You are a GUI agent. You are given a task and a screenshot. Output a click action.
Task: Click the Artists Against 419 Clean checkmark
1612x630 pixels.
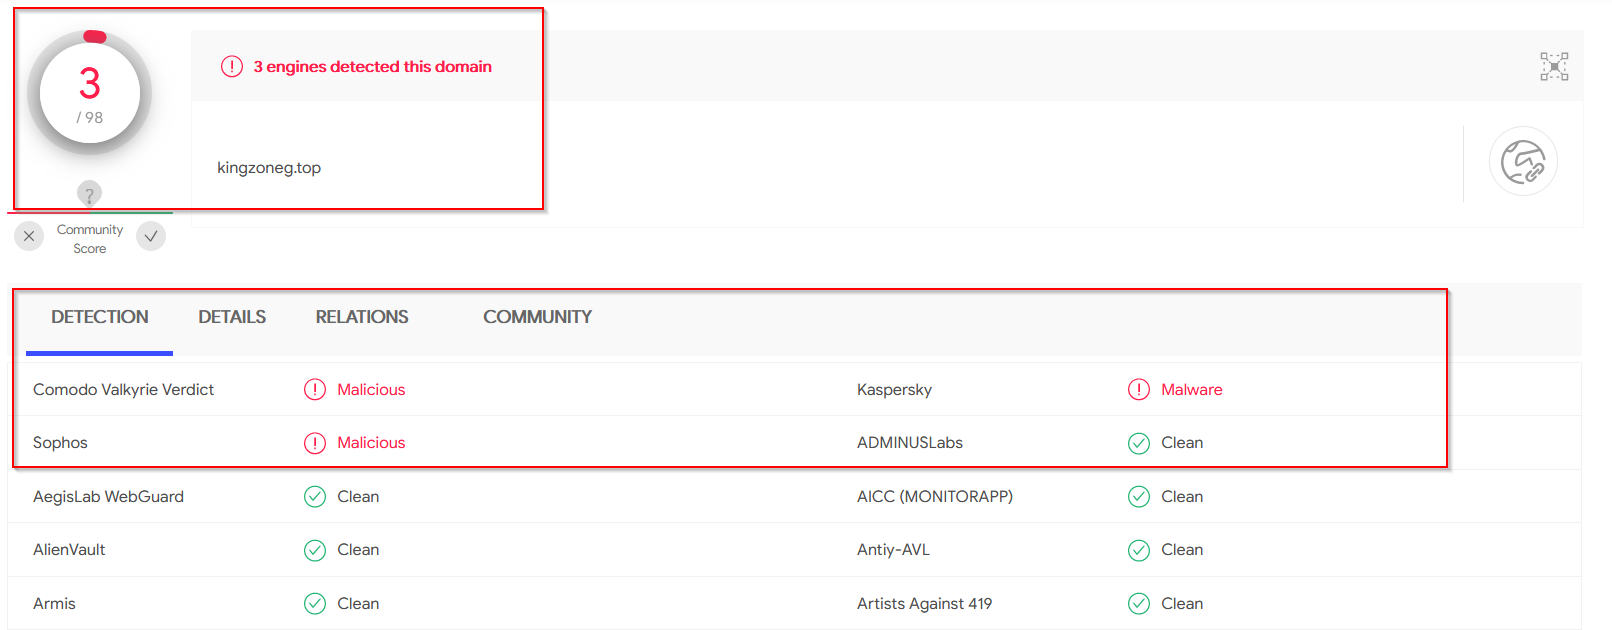(1138, 603)
